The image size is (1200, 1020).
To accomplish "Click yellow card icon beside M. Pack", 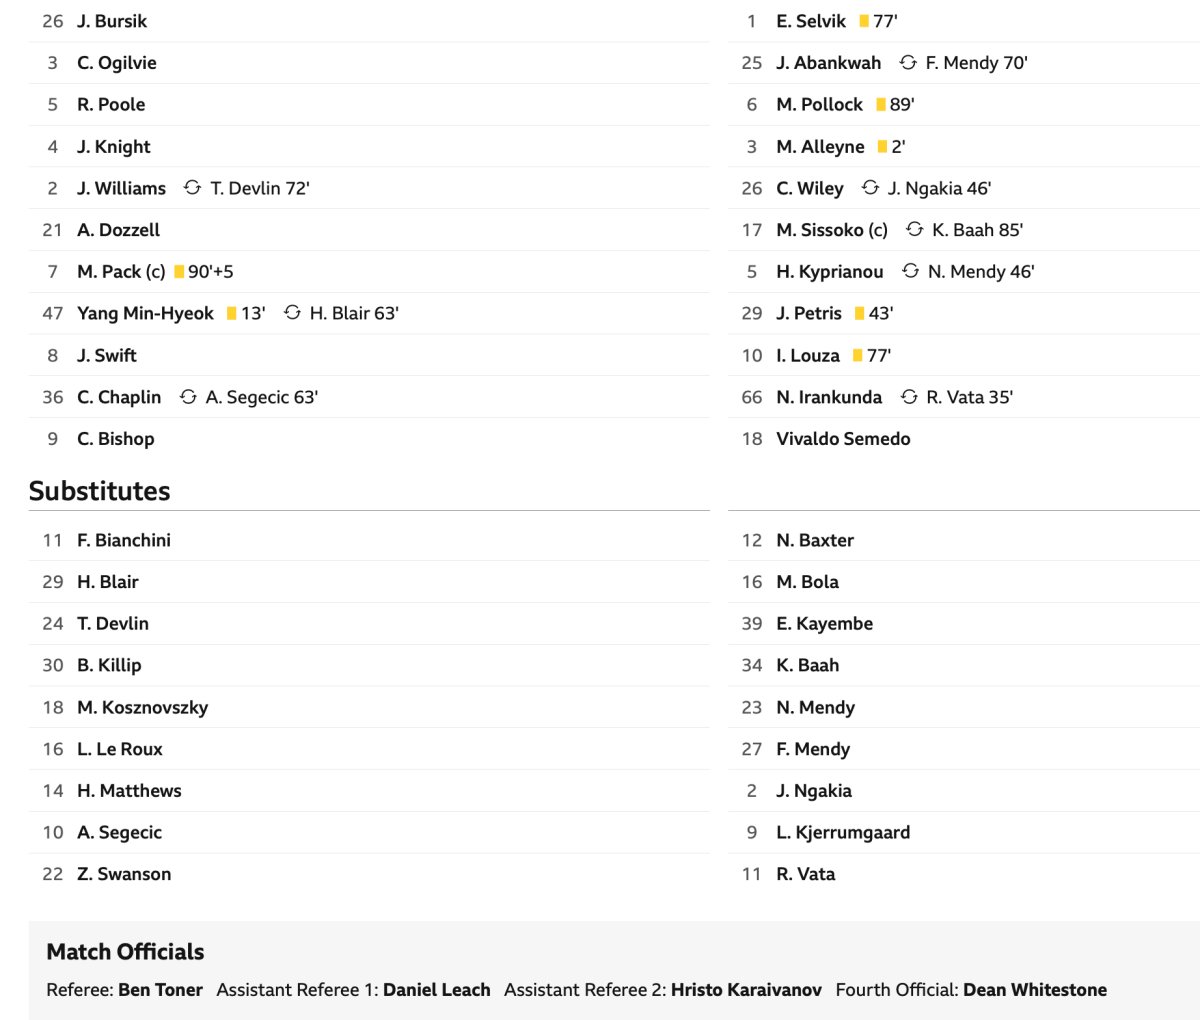I will coord(179,272).
